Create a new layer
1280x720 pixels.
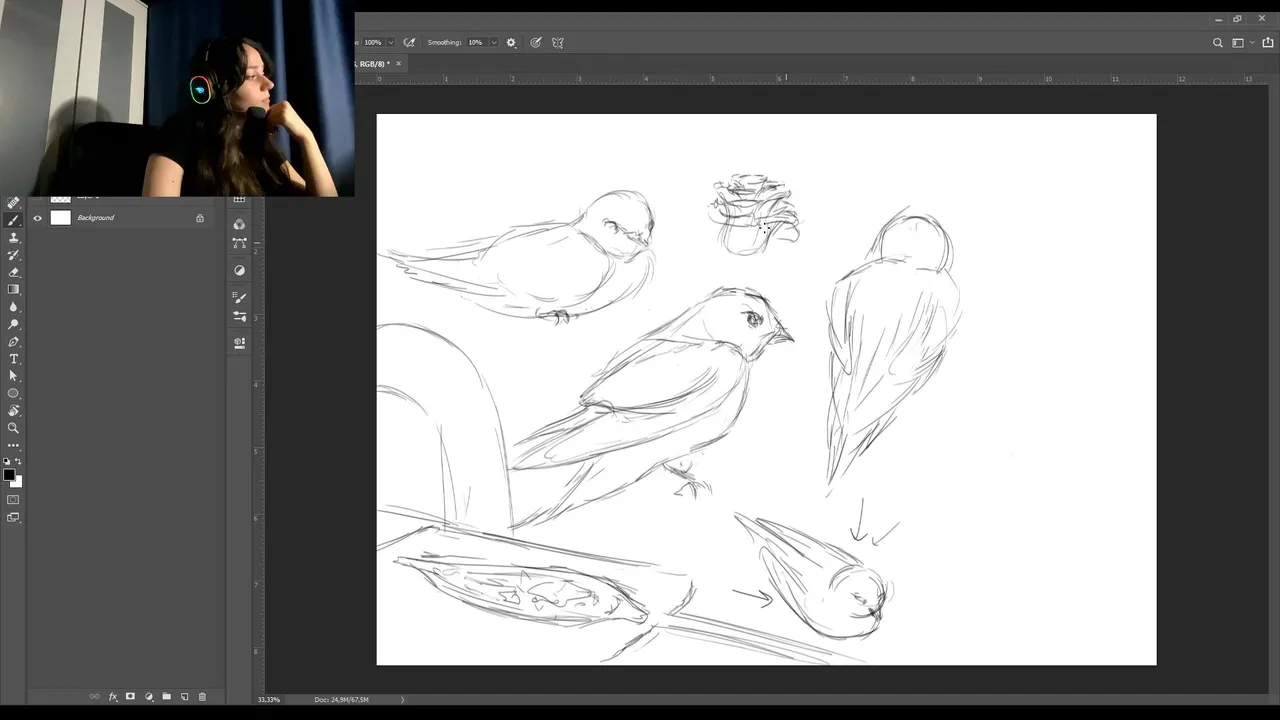tap(184, 696)
